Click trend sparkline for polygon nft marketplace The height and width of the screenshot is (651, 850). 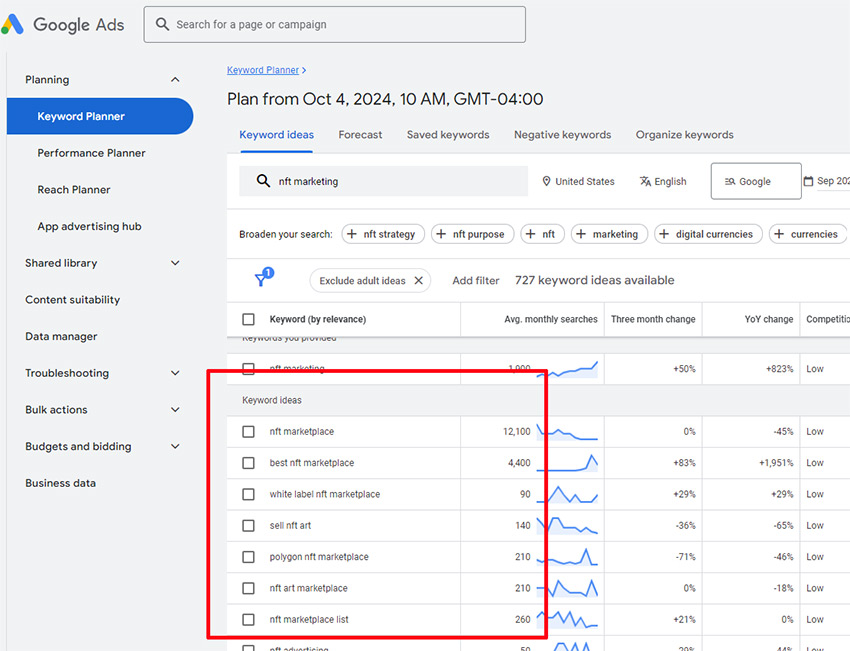click(567, 557)
